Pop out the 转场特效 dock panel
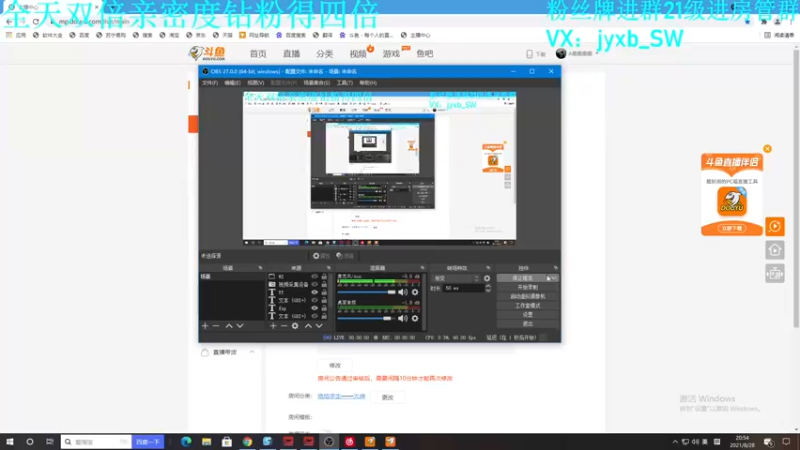Viewport: 800px width, 450px height. coord(488,268)
